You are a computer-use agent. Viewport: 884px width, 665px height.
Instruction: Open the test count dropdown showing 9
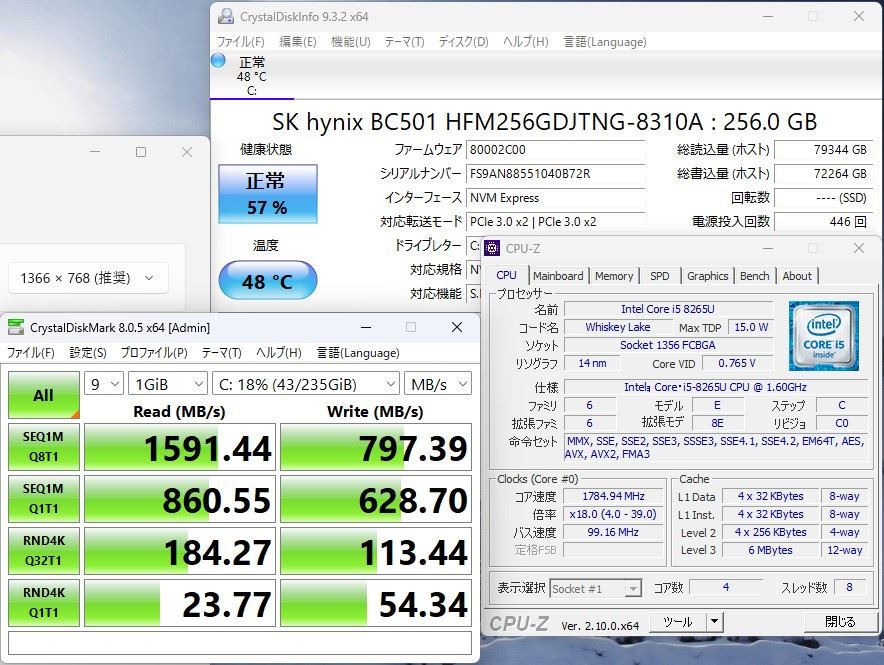104,384
